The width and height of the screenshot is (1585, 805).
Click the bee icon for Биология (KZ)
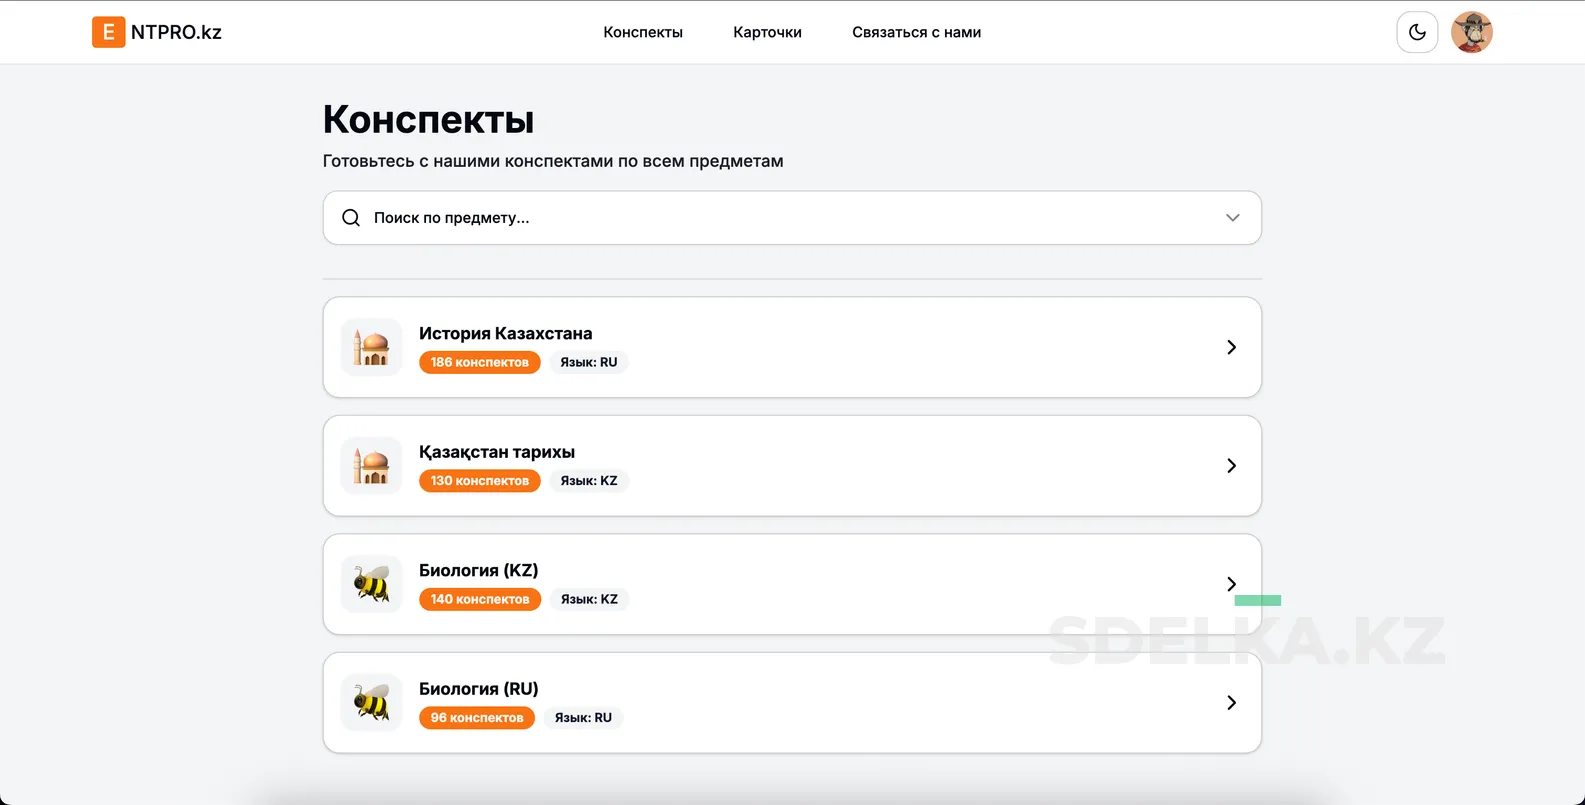click(x=371, y=584)
